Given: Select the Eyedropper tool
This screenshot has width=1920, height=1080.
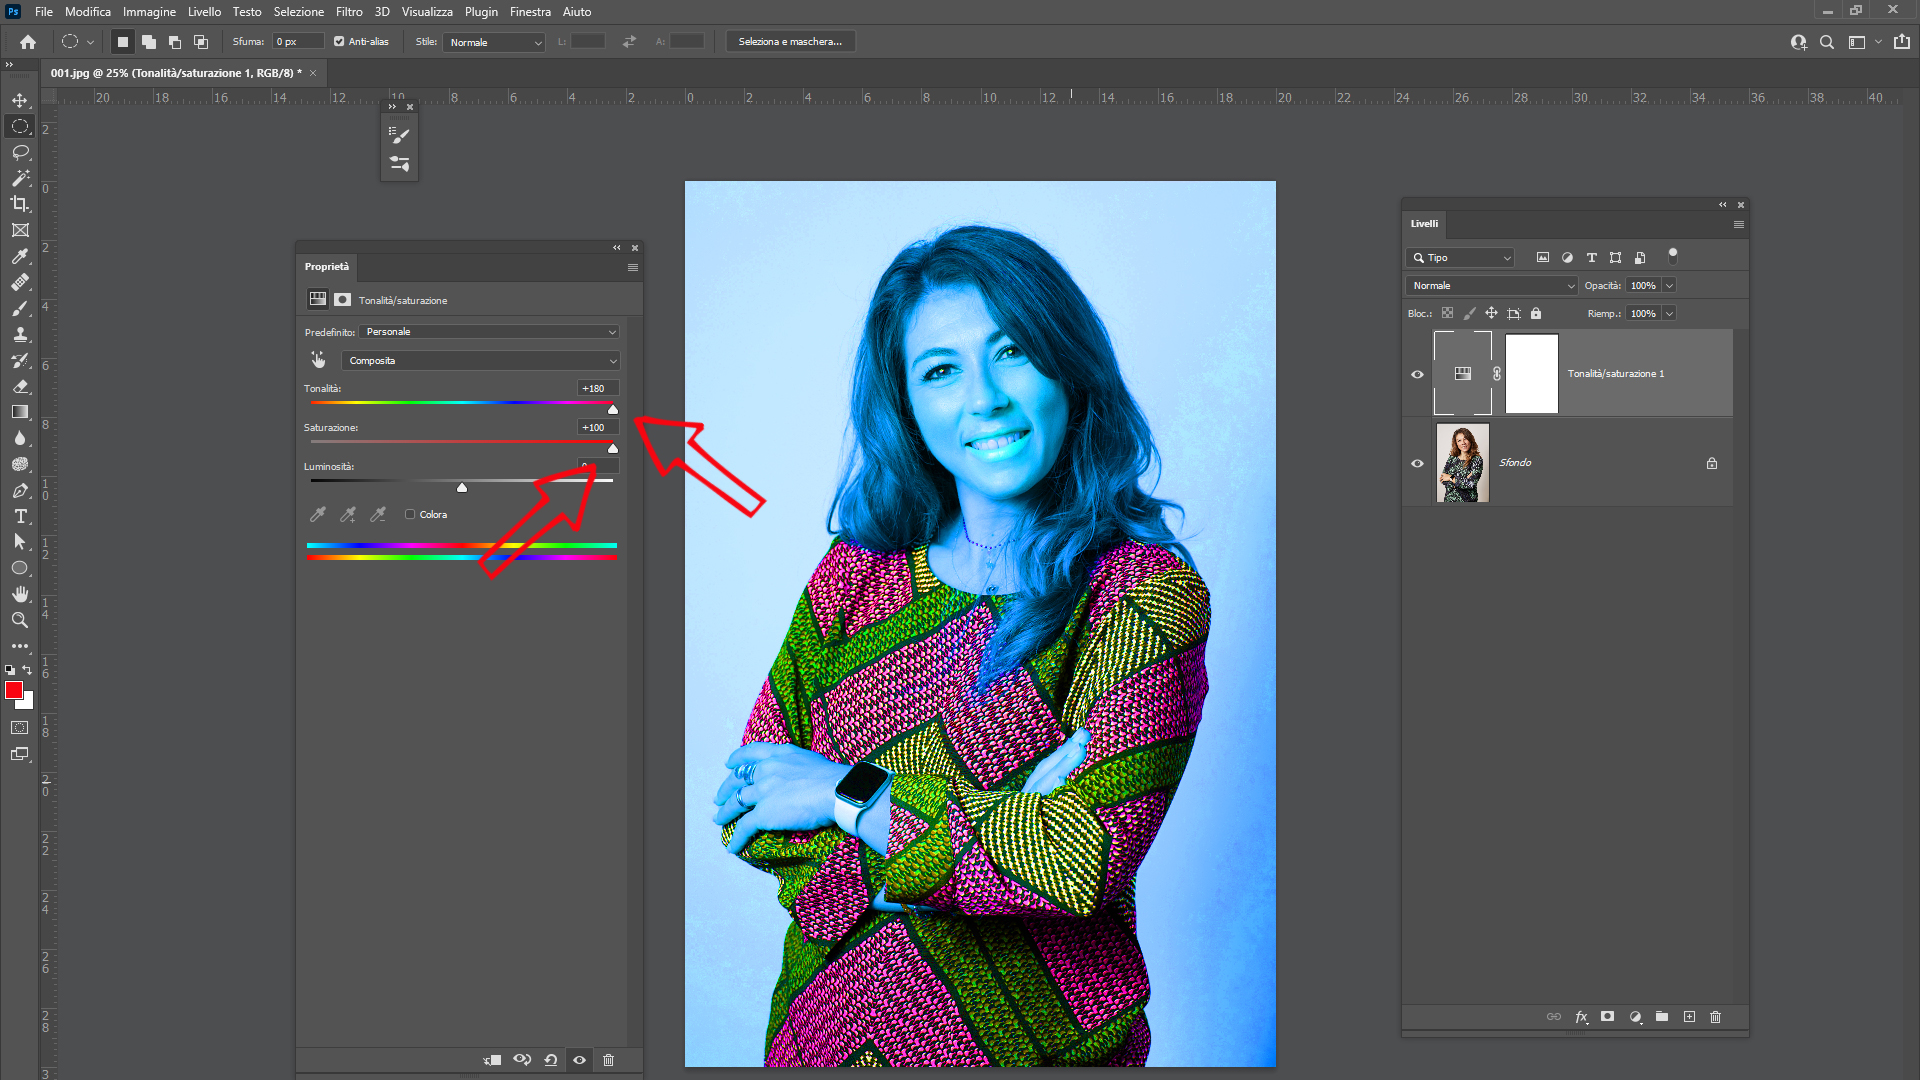Looking at the screenshot, I should tap(20, 256).
